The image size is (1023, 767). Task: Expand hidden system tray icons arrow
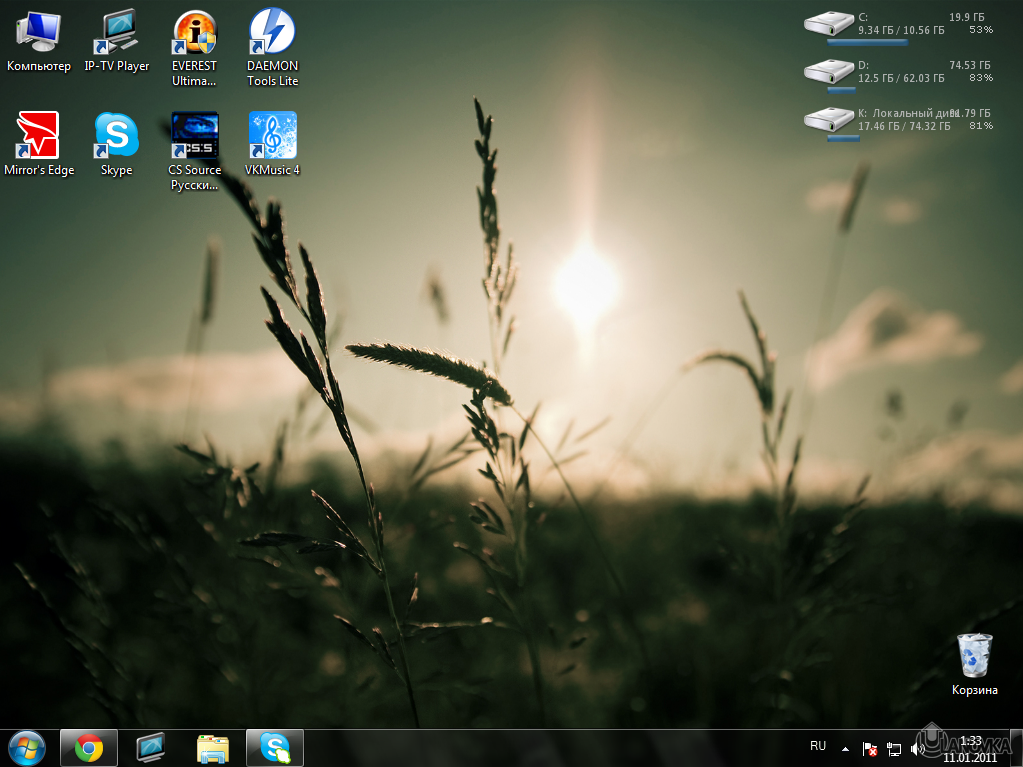[845, 748]
